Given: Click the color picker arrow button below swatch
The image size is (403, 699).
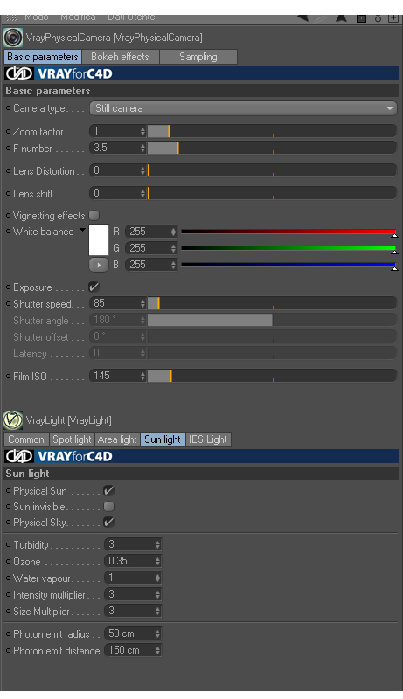Looking at the screenshot, I should point(99,265).
